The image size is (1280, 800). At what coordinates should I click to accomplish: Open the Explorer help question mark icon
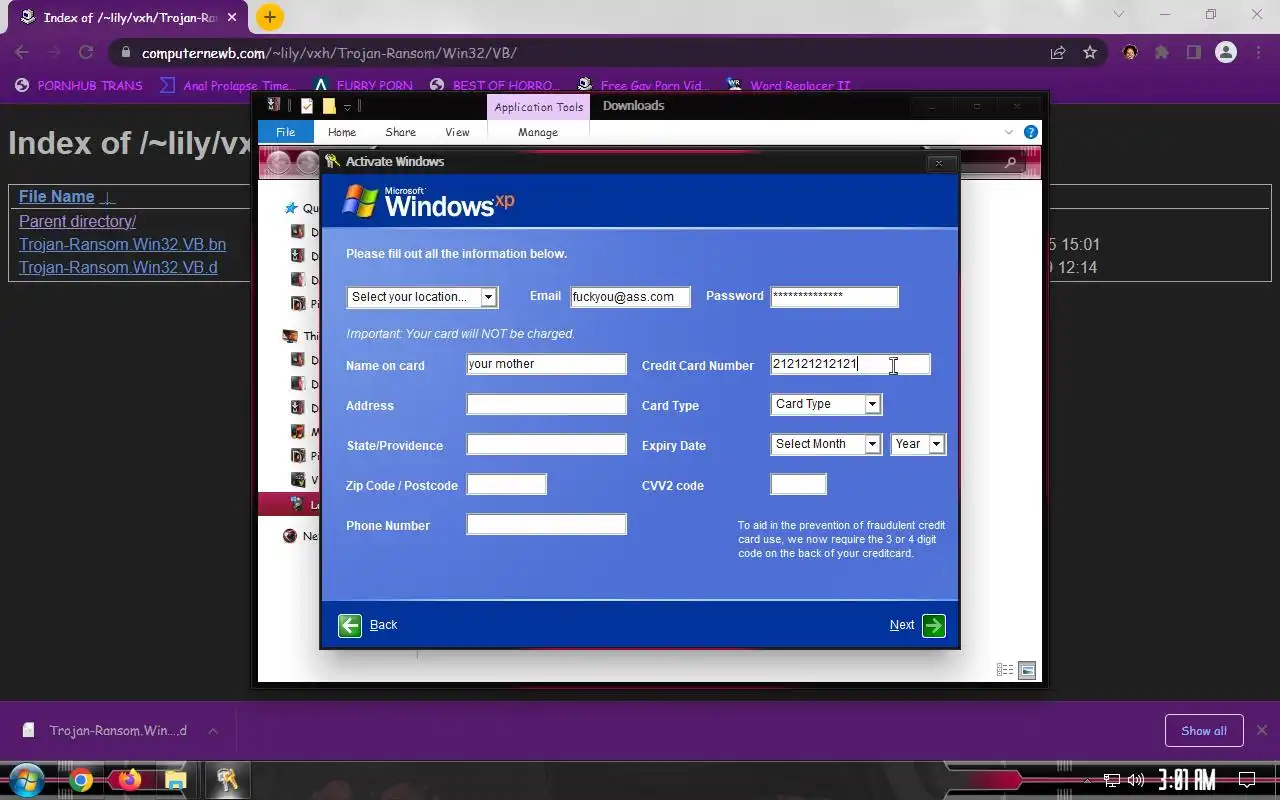click(x=1030, y=132)
